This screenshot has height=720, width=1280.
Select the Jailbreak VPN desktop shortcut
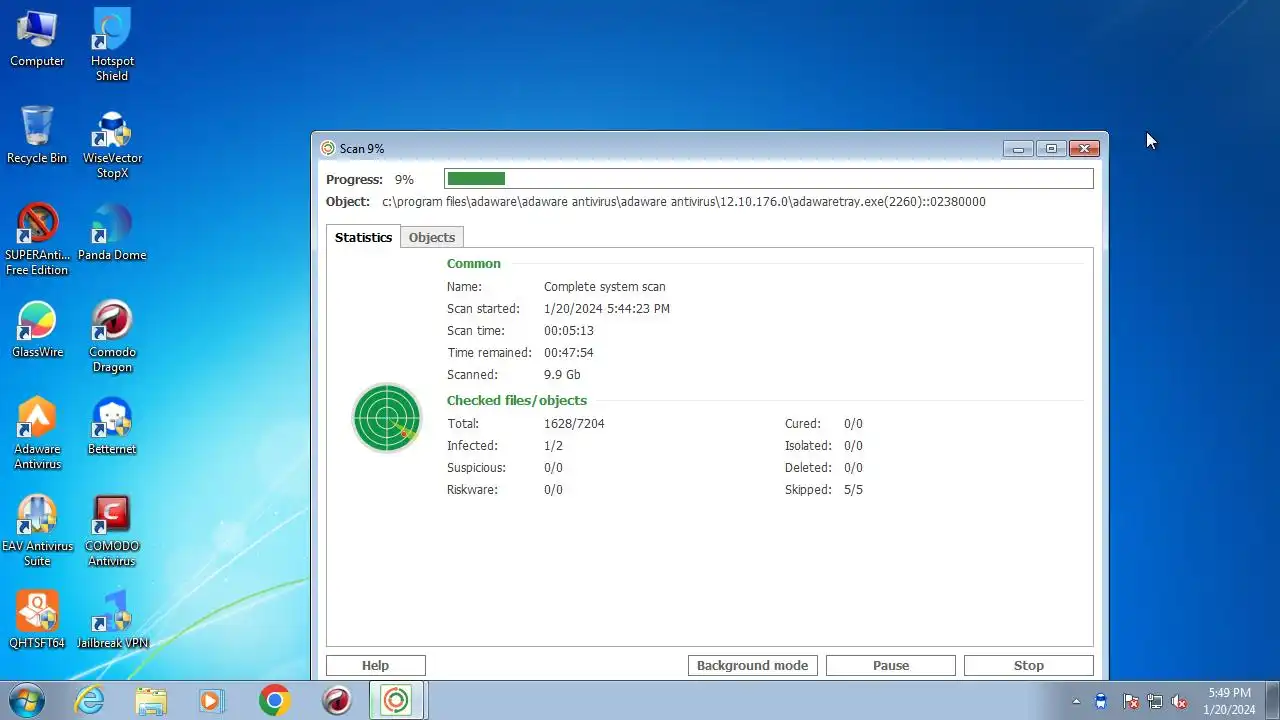point(112,621)
